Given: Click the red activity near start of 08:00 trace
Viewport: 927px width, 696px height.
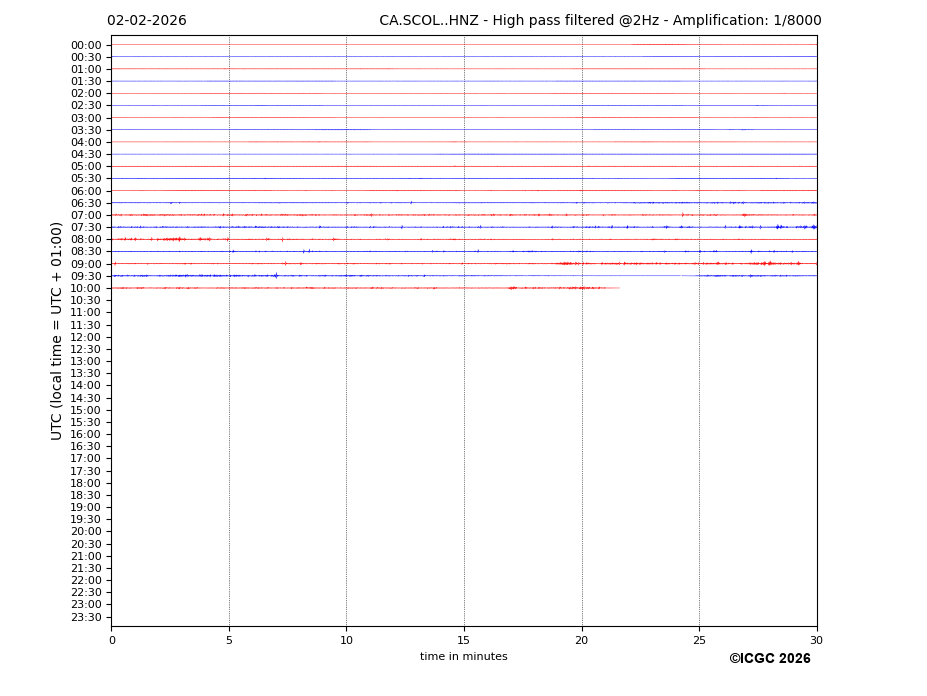Looking at the screenshot, I should tap(172, 239).
